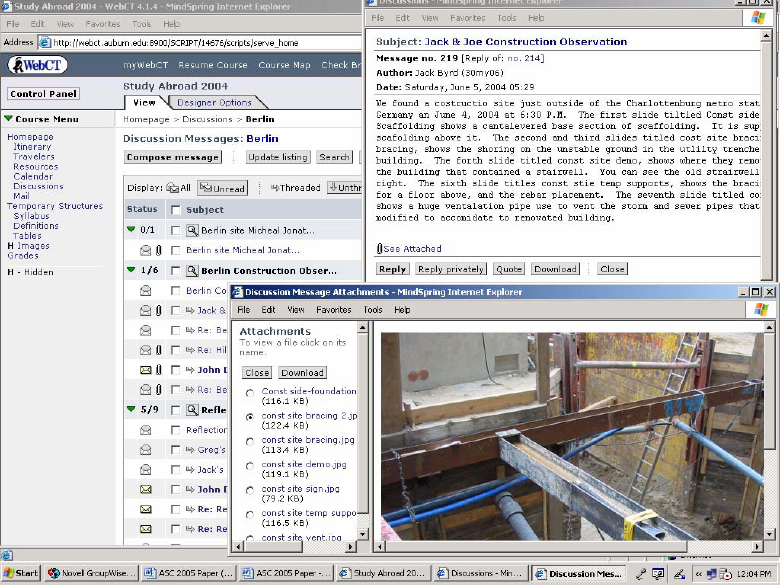Click Compose message button

(x=173, y=157)
